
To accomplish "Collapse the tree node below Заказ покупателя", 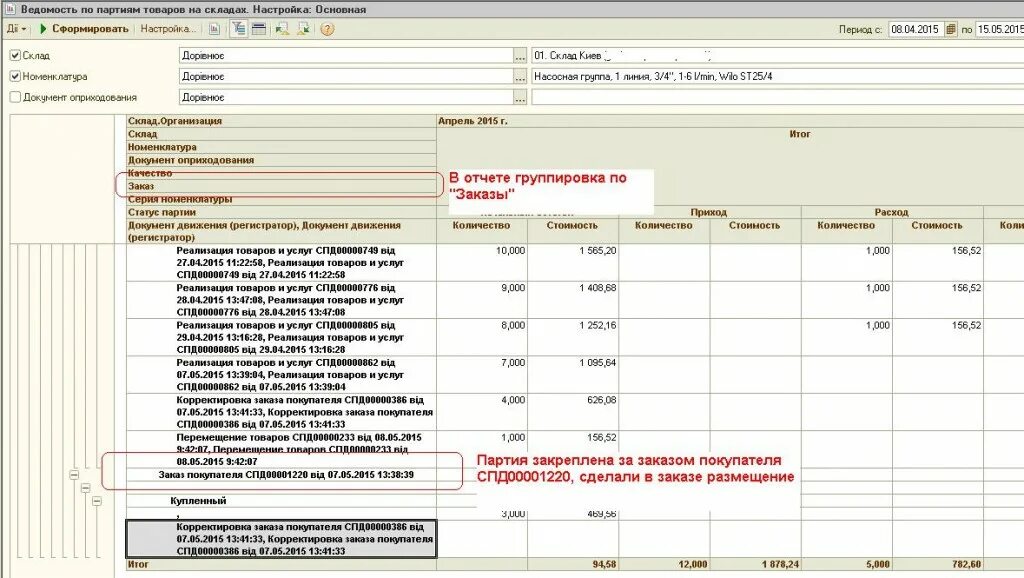I will click(x=86, y=488).
